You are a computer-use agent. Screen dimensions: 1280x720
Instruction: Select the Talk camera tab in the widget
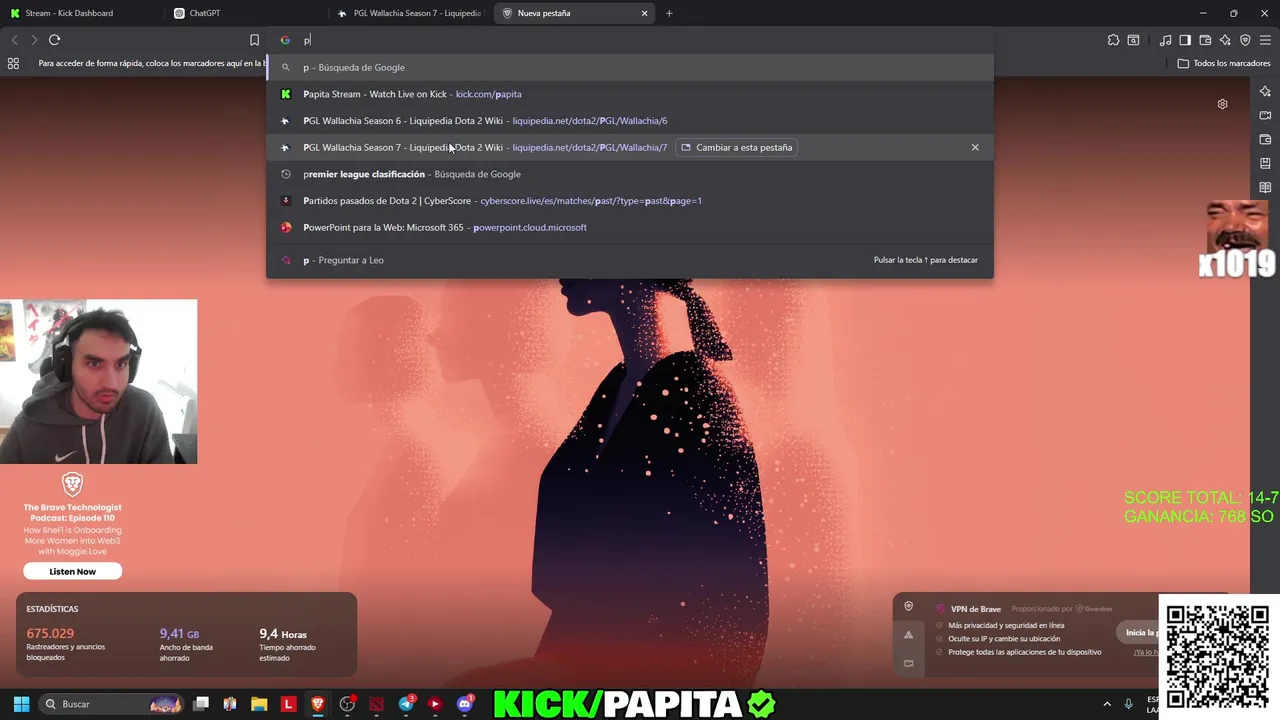click(908, 663)
